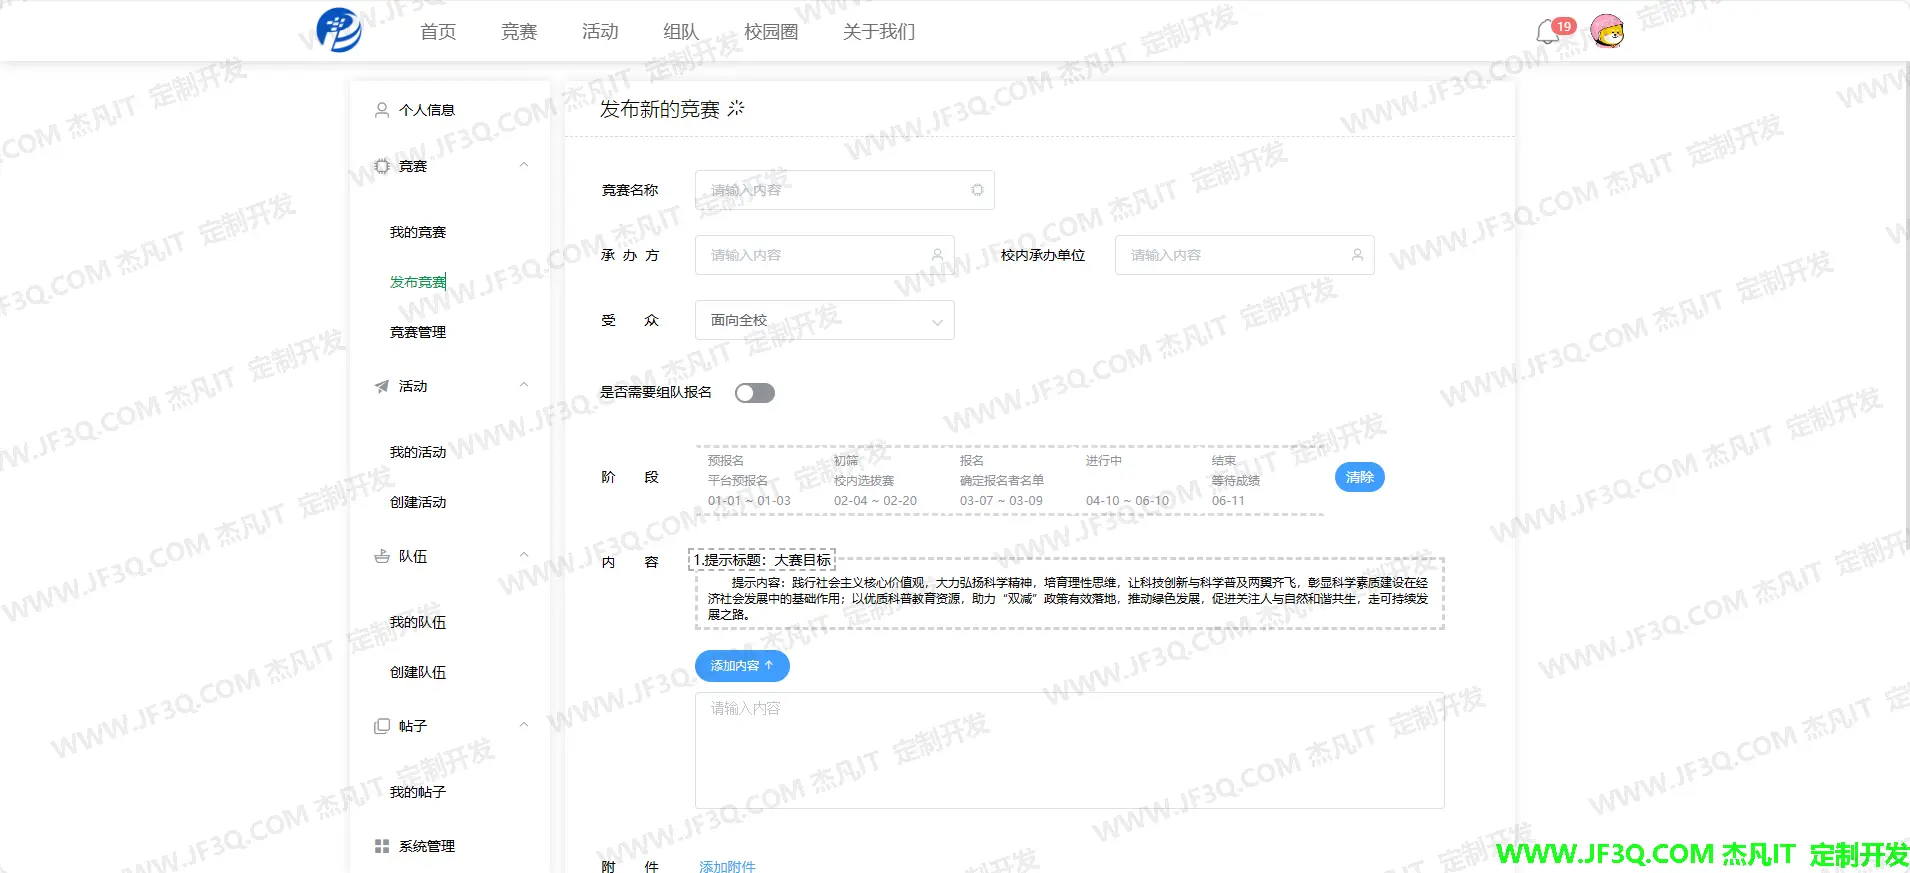This screenshot has width=1910, height=873.
Task: Click the 个人信息 person icon
Action: [x=382, y=110]
